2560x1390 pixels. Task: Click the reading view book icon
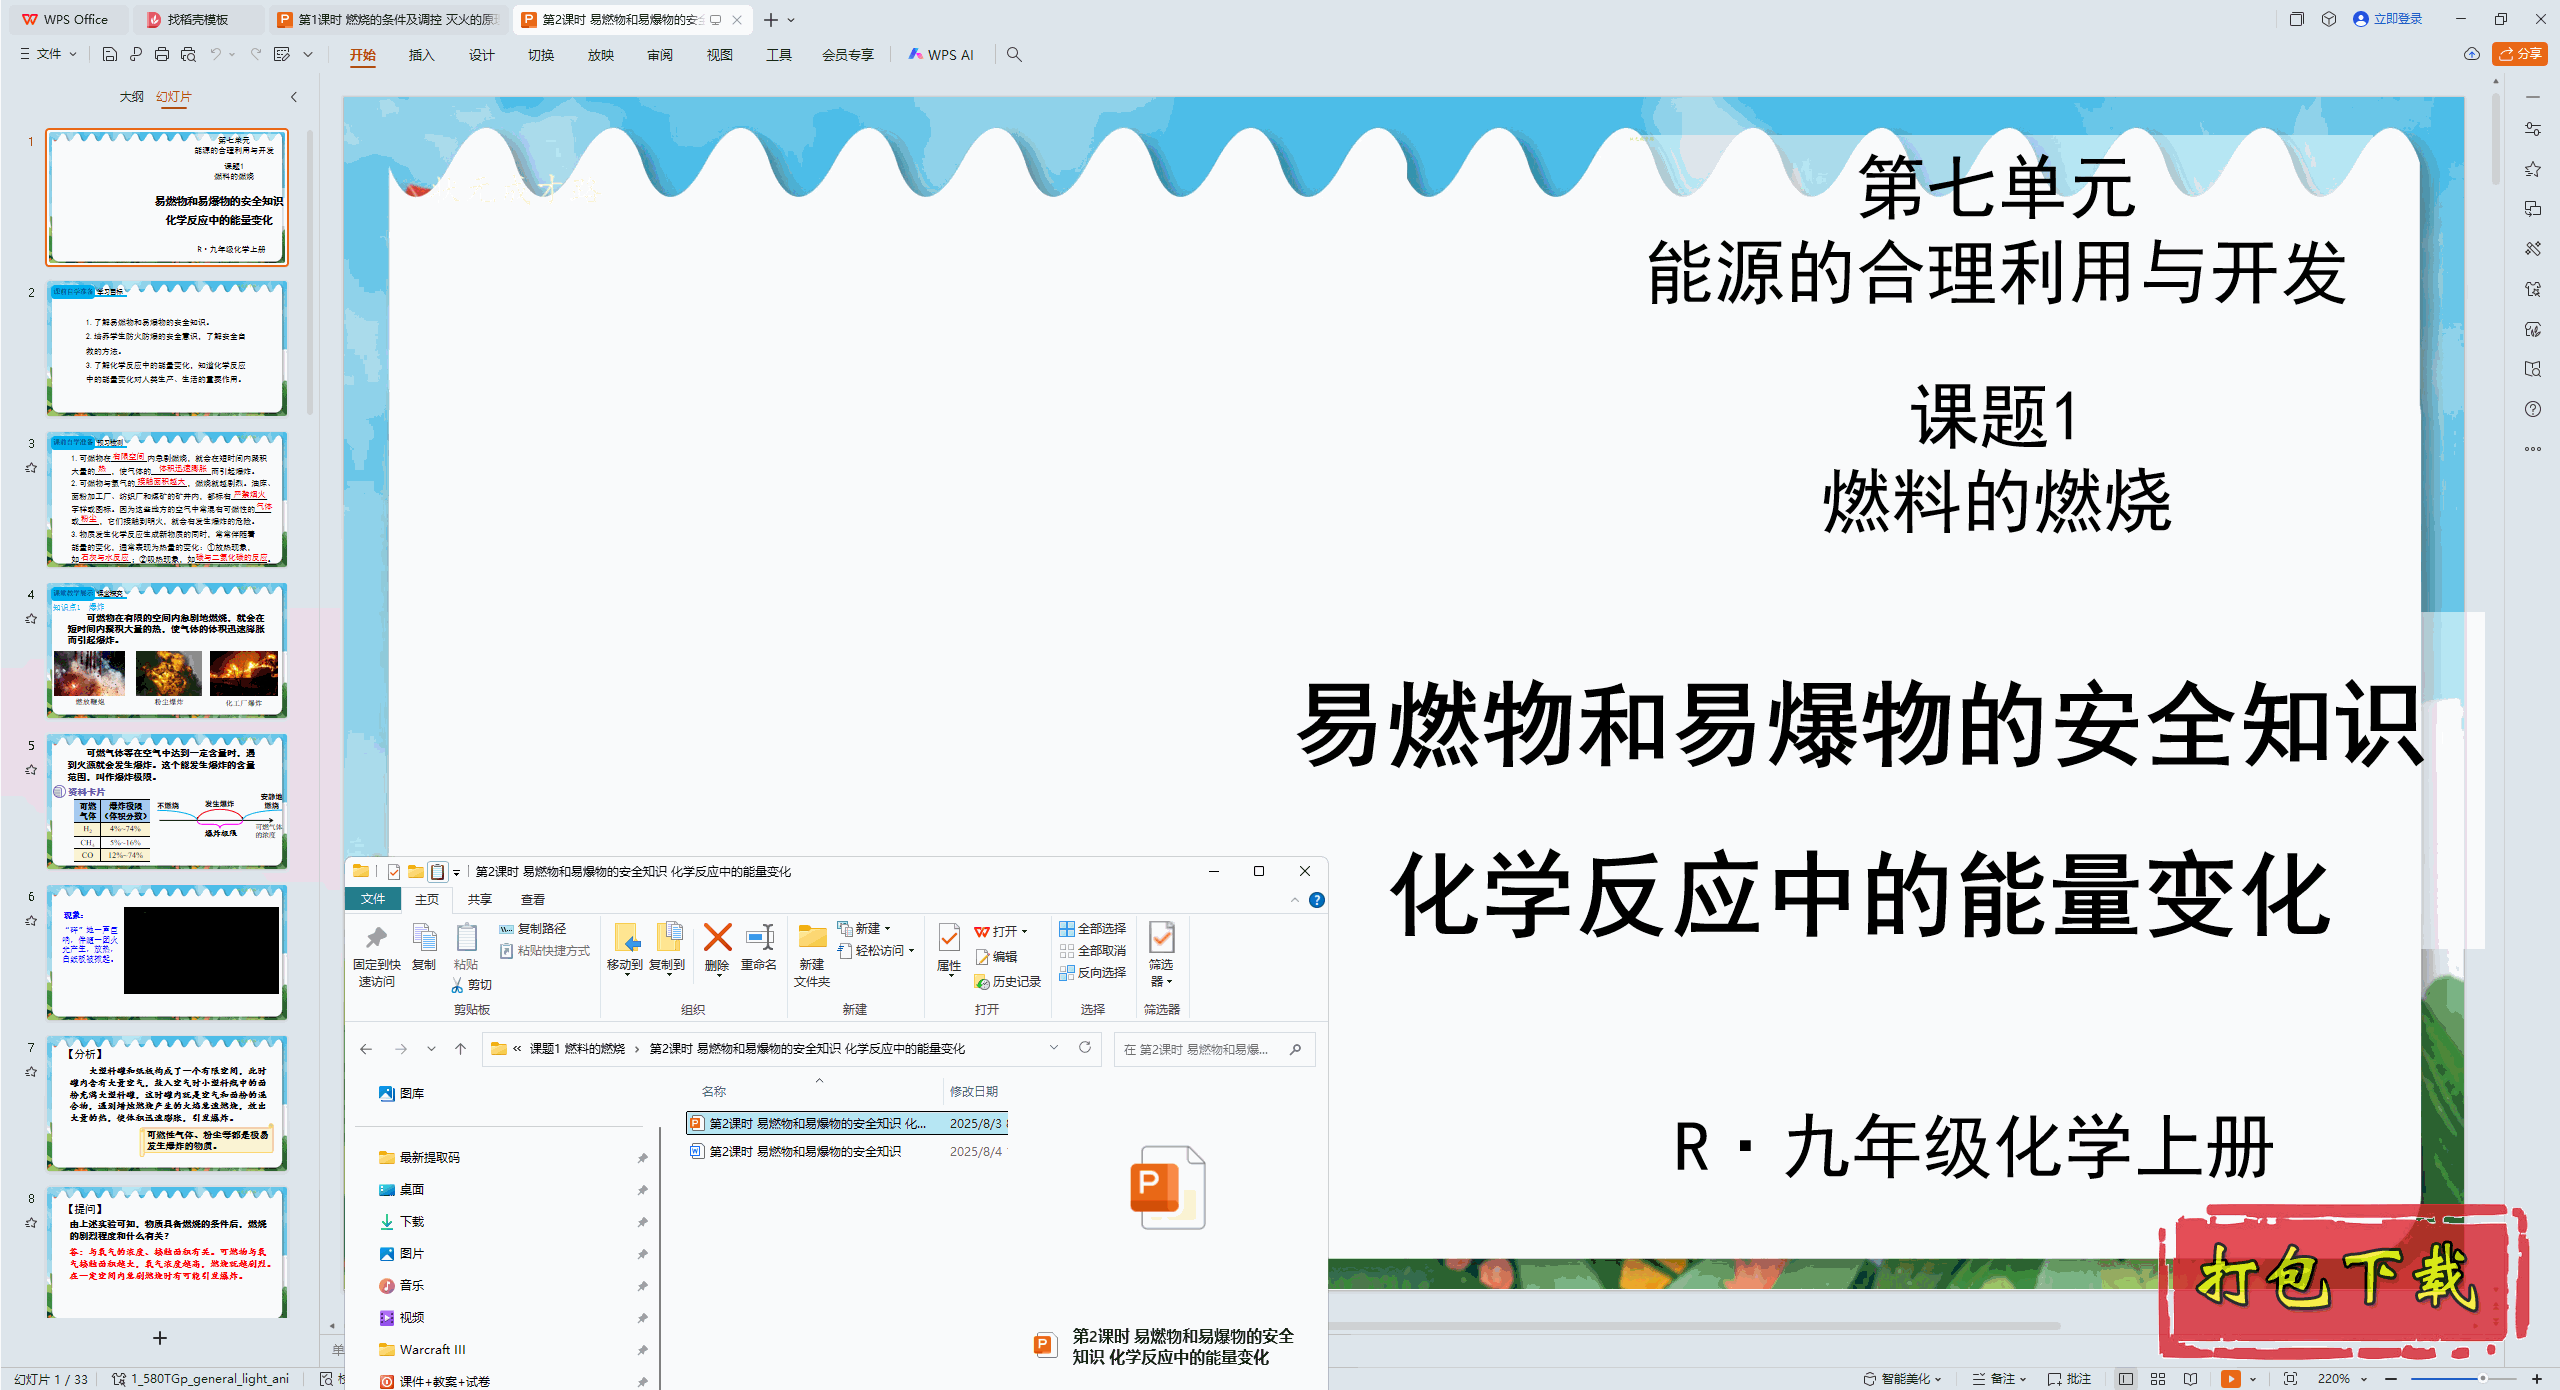coord(2191,1379)
